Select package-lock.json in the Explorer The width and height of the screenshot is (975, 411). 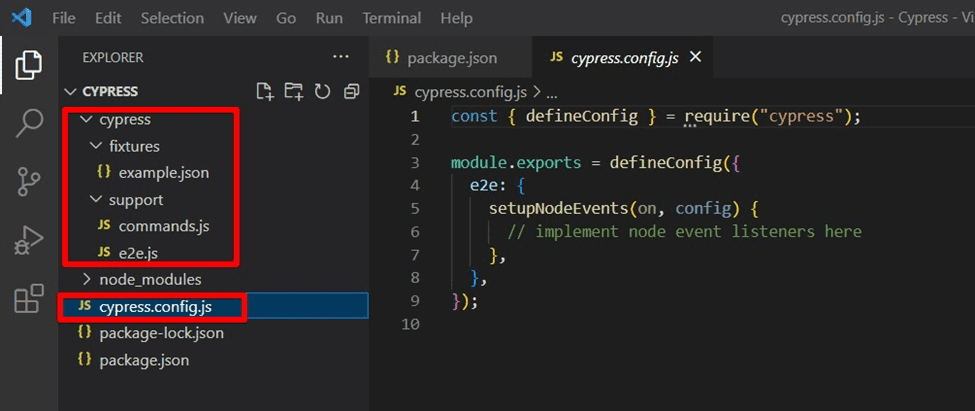(161, 333)
